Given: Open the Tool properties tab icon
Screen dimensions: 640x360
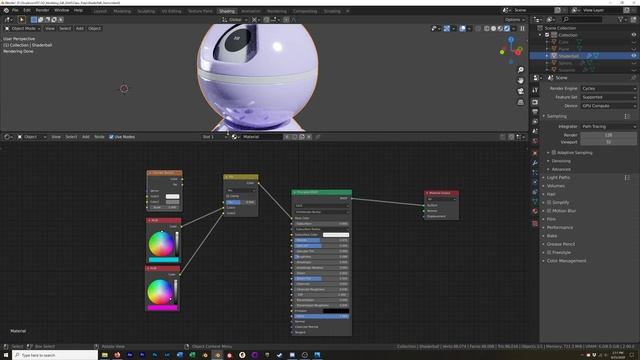Looking at the screenshot, I should pyautogui.click(x=535, y=90).
